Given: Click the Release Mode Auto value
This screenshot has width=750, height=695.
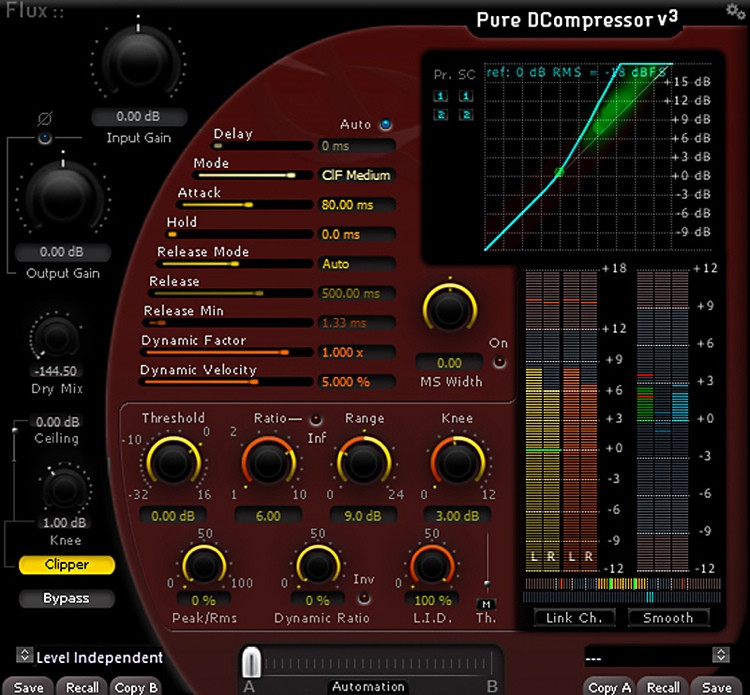Looking at the screenshot, I should [x=357, y=264].
